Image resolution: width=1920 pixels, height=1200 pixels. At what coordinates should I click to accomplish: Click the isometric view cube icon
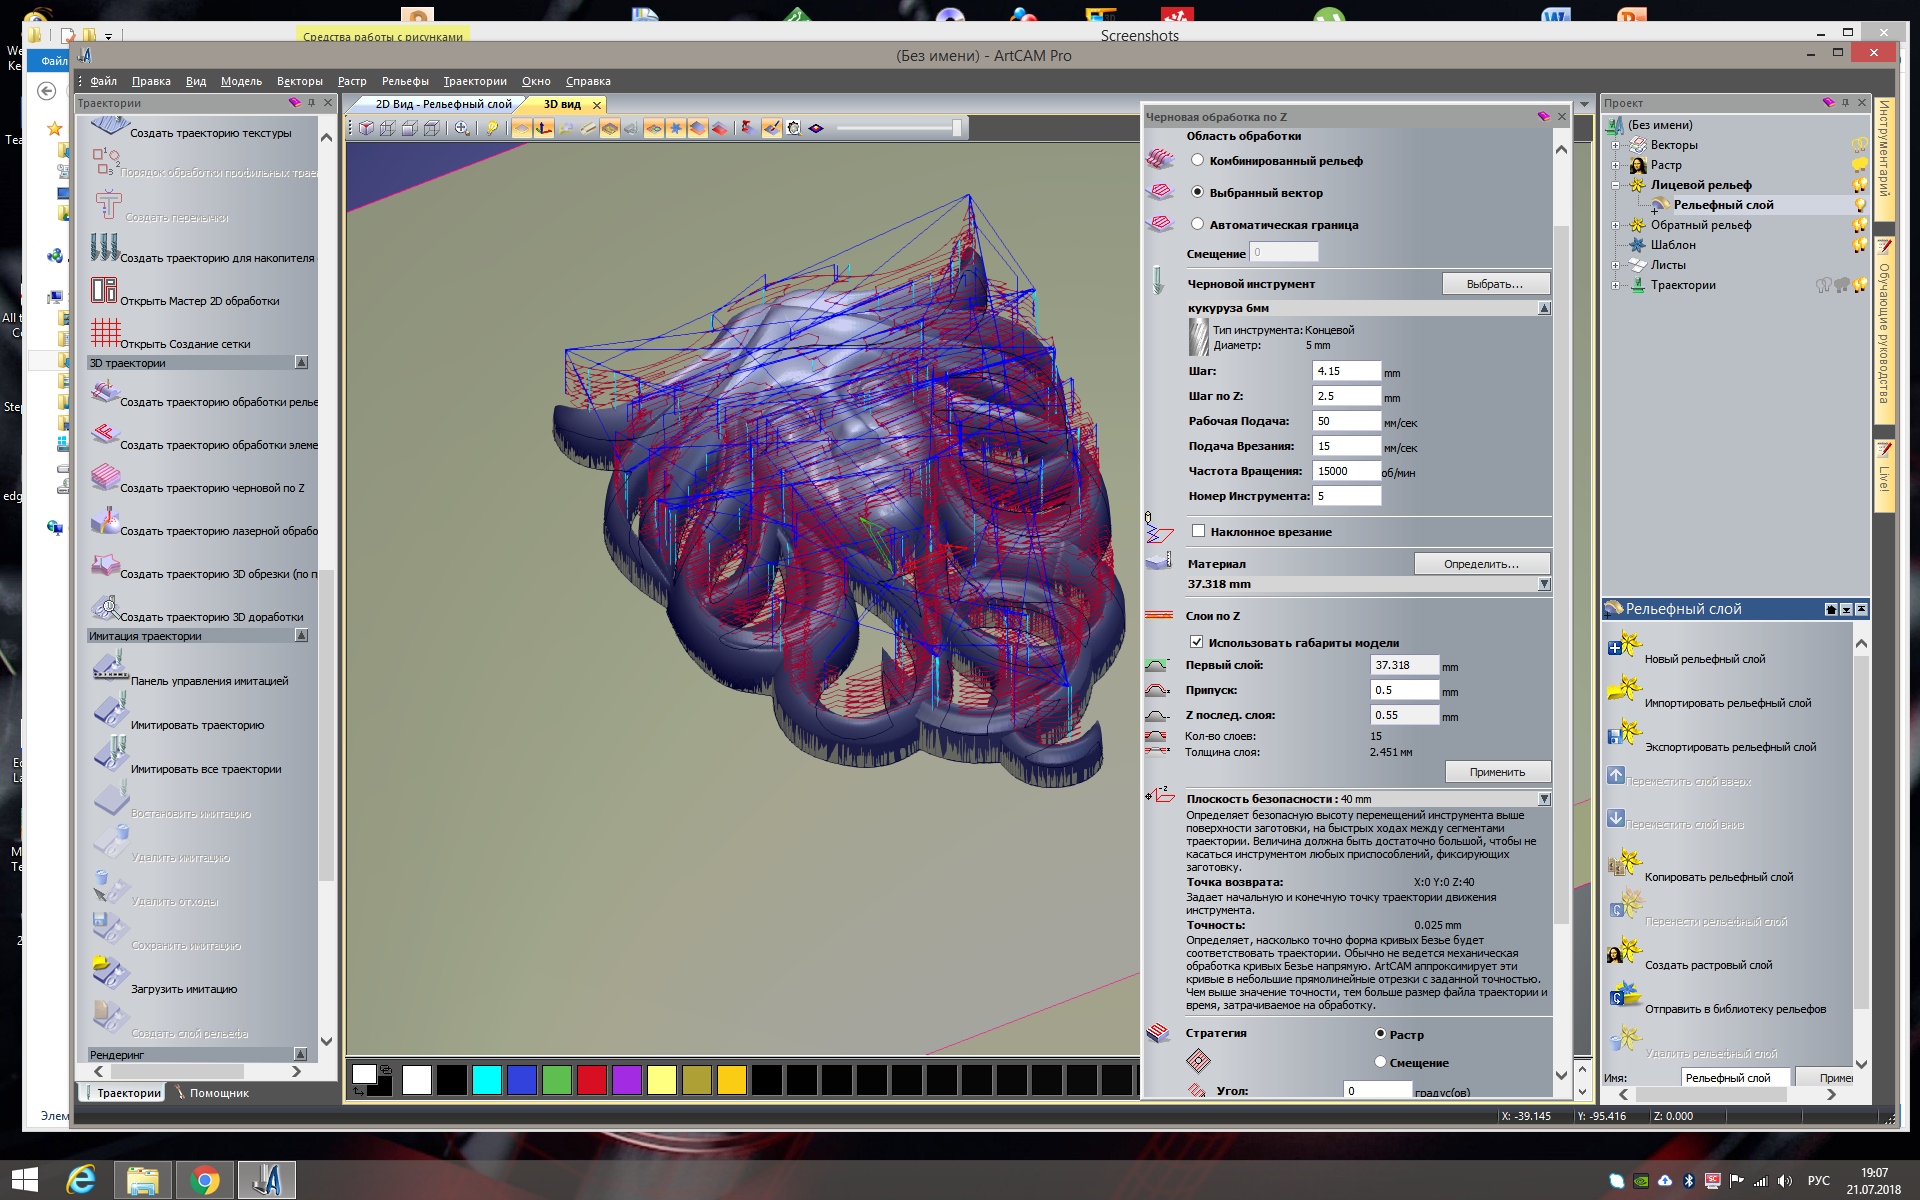click(366, 128)
